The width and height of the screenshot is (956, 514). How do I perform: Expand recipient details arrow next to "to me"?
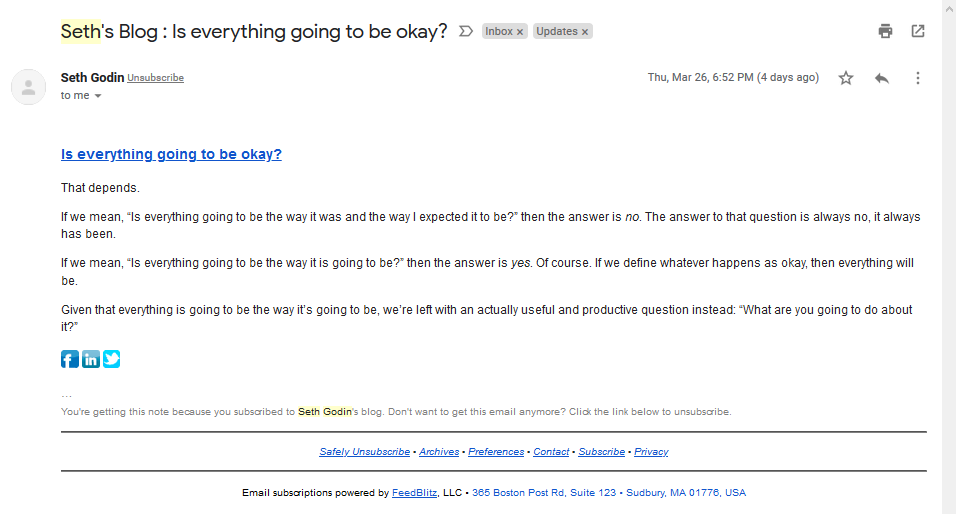click(98, 96)
